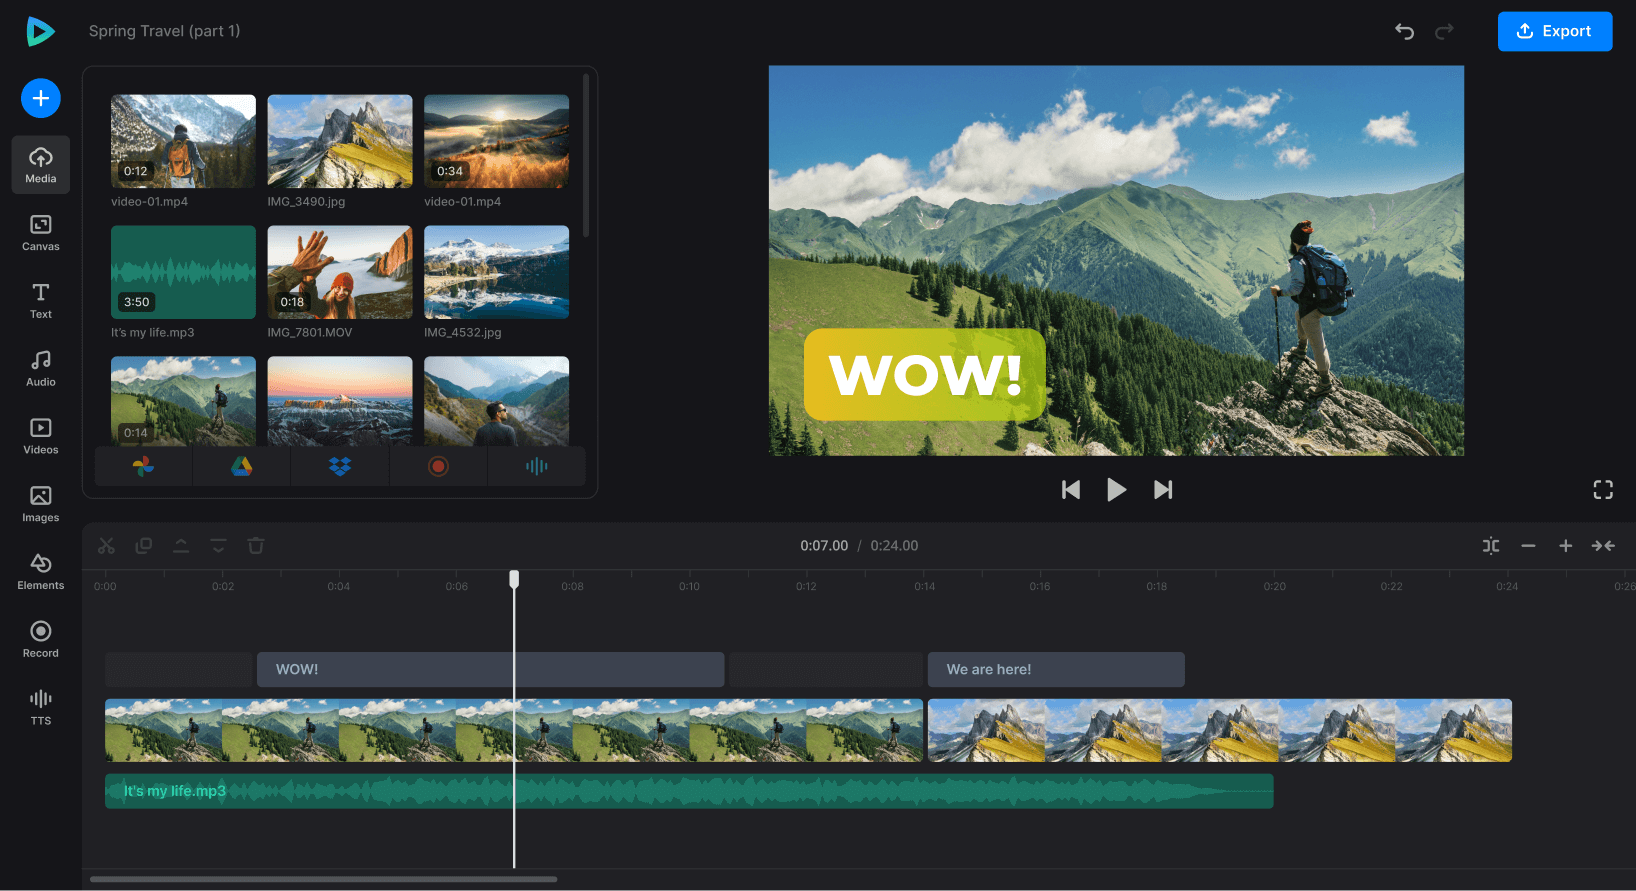Toggle fullscreen preview

1603,490
